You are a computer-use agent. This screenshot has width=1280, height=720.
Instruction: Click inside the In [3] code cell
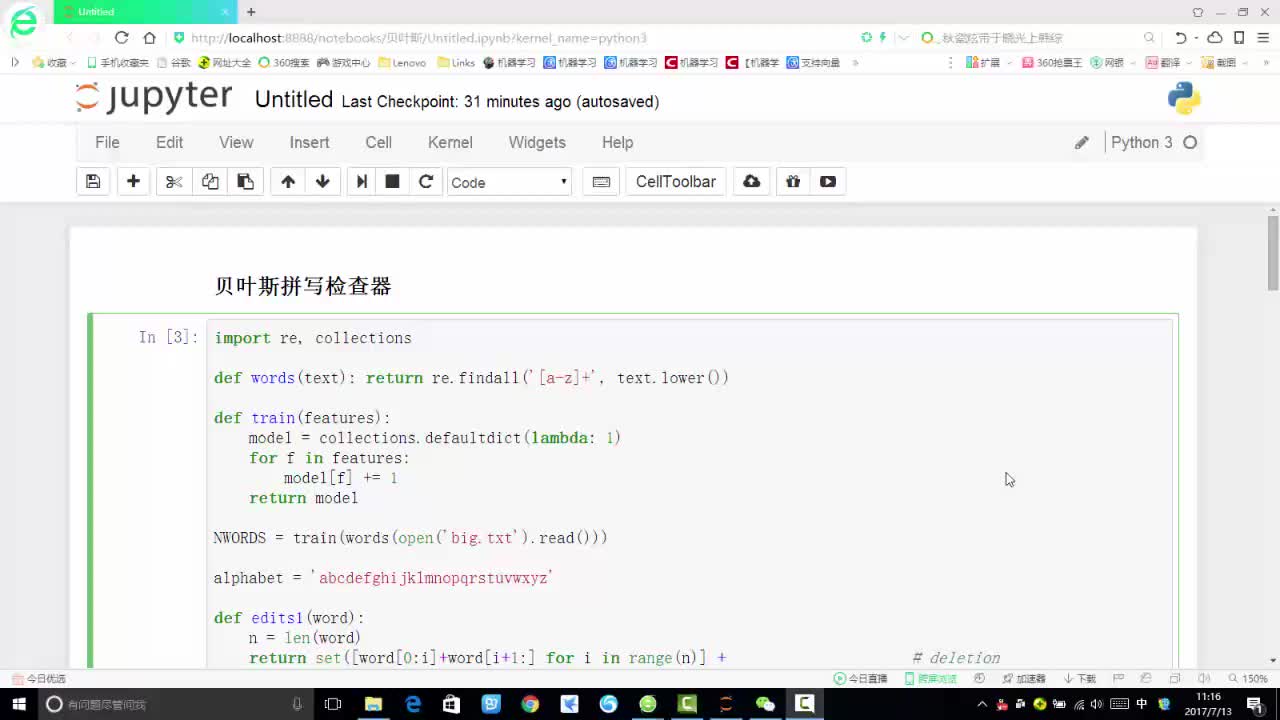click(x=690, y=495)
